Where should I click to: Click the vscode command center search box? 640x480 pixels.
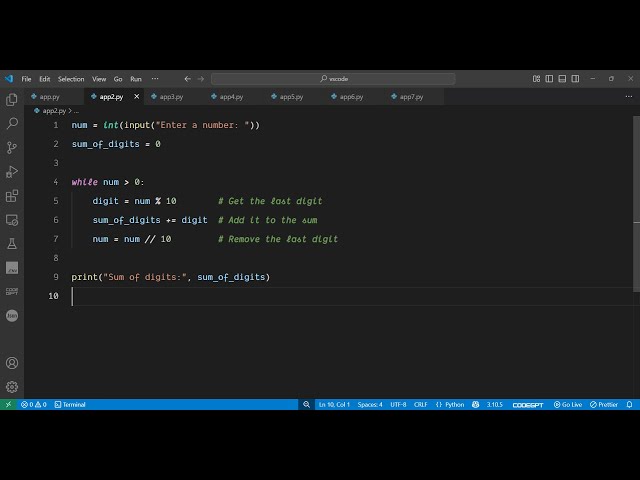tap(333, 79)
